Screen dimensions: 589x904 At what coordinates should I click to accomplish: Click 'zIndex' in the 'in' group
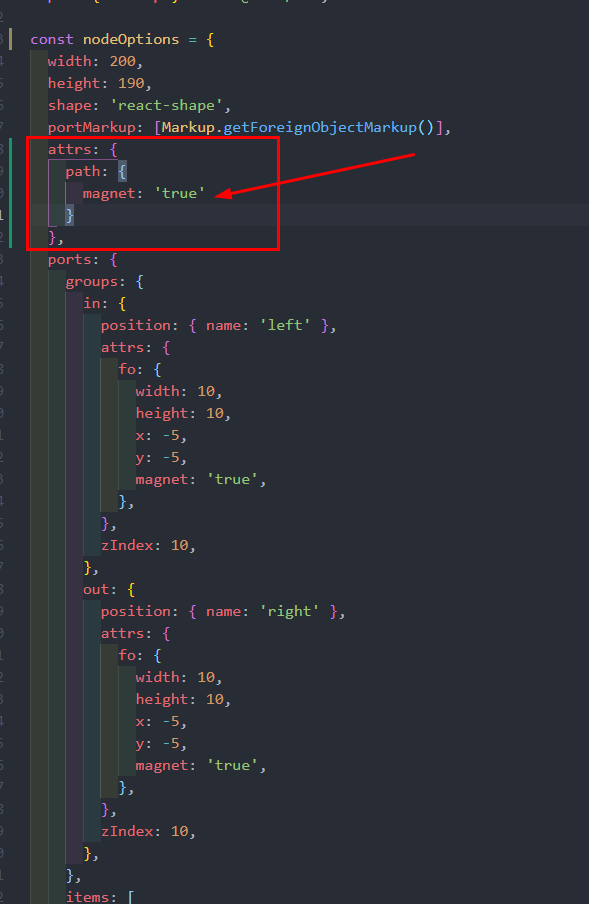pyautogui.click(x=127, y=545)
